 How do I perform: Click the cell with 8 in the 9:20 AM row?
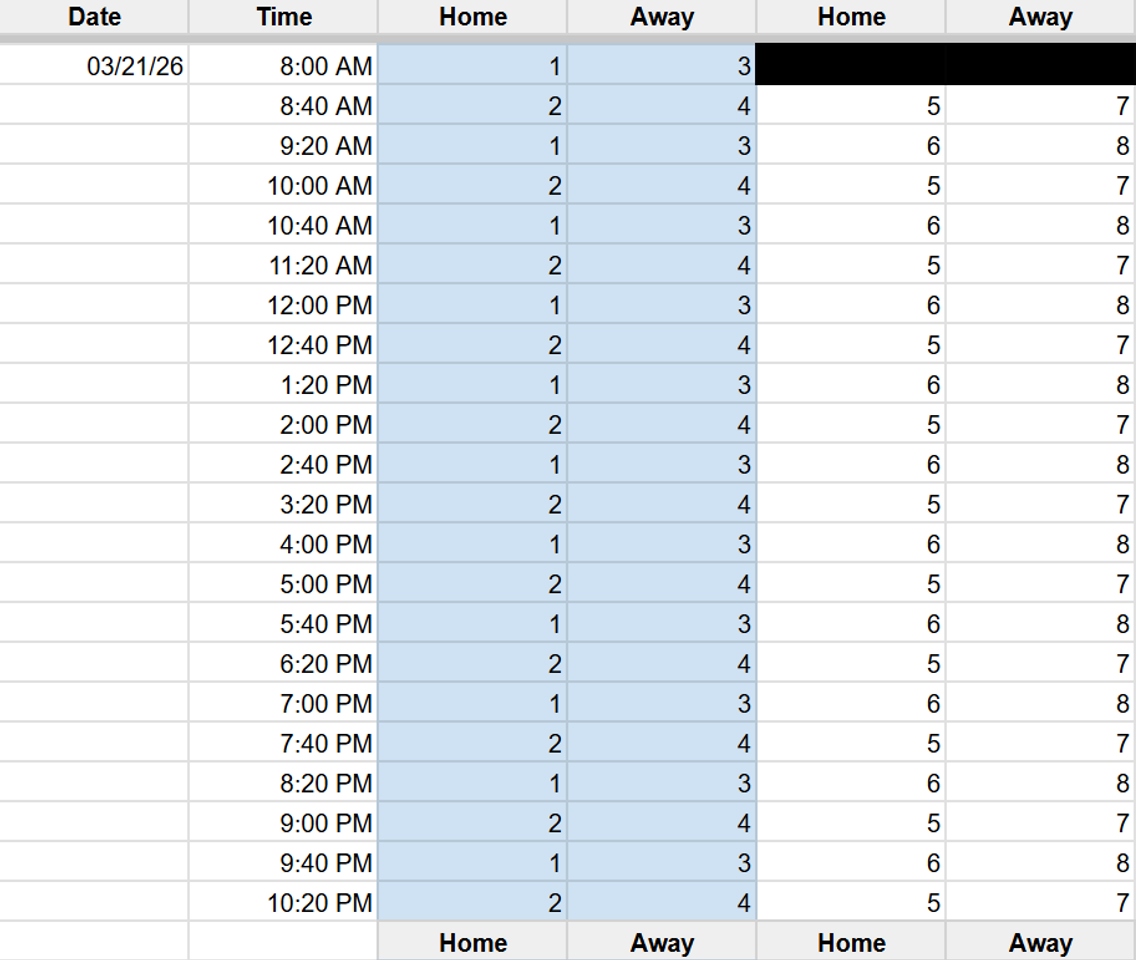[x=1040, y=146]
